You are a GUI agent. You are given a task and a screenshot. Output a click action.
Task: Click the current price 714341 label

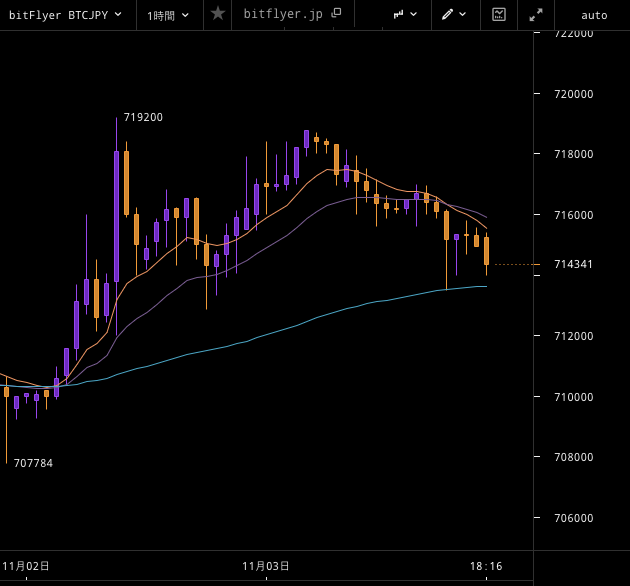click(x=573, y=264)
